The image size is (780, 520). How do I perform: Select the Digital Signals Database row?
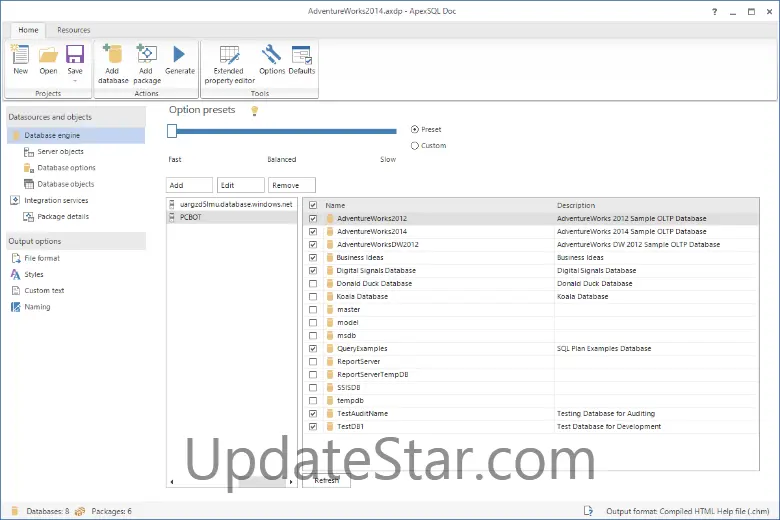531,271
